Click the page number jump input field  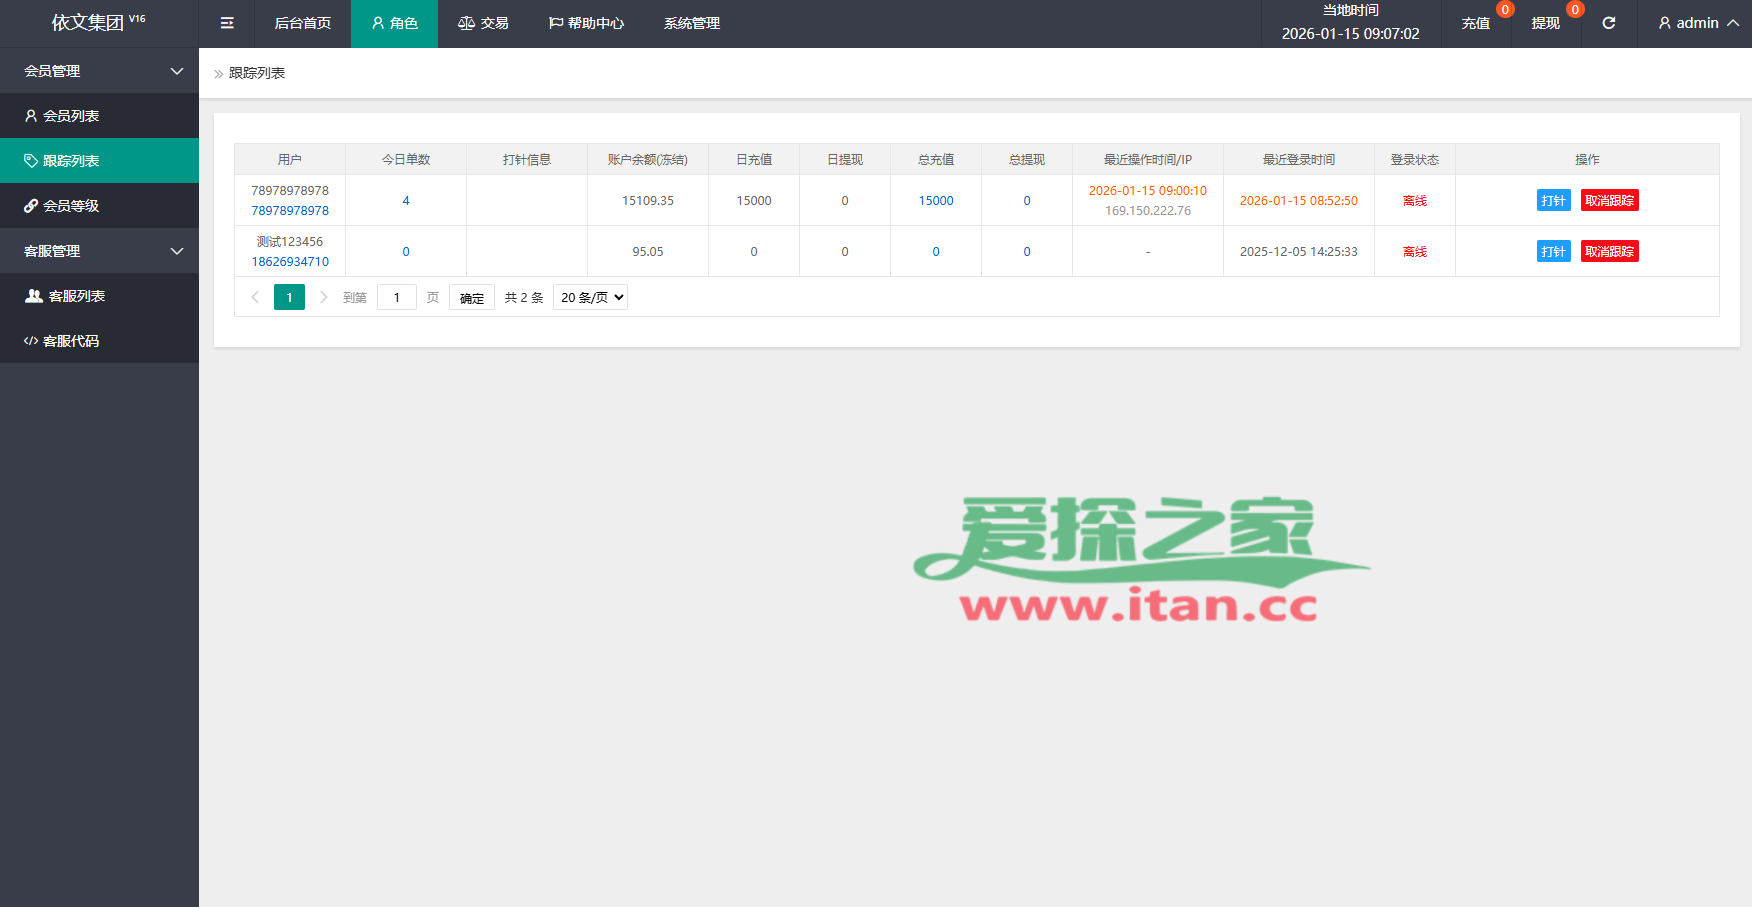pyautogui.click(x=397, y=298)
